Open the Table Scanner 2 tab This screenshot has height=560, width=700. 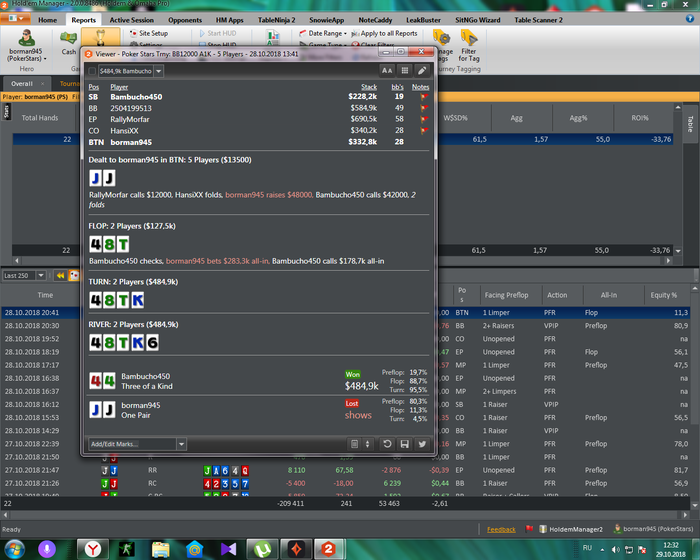538,20
